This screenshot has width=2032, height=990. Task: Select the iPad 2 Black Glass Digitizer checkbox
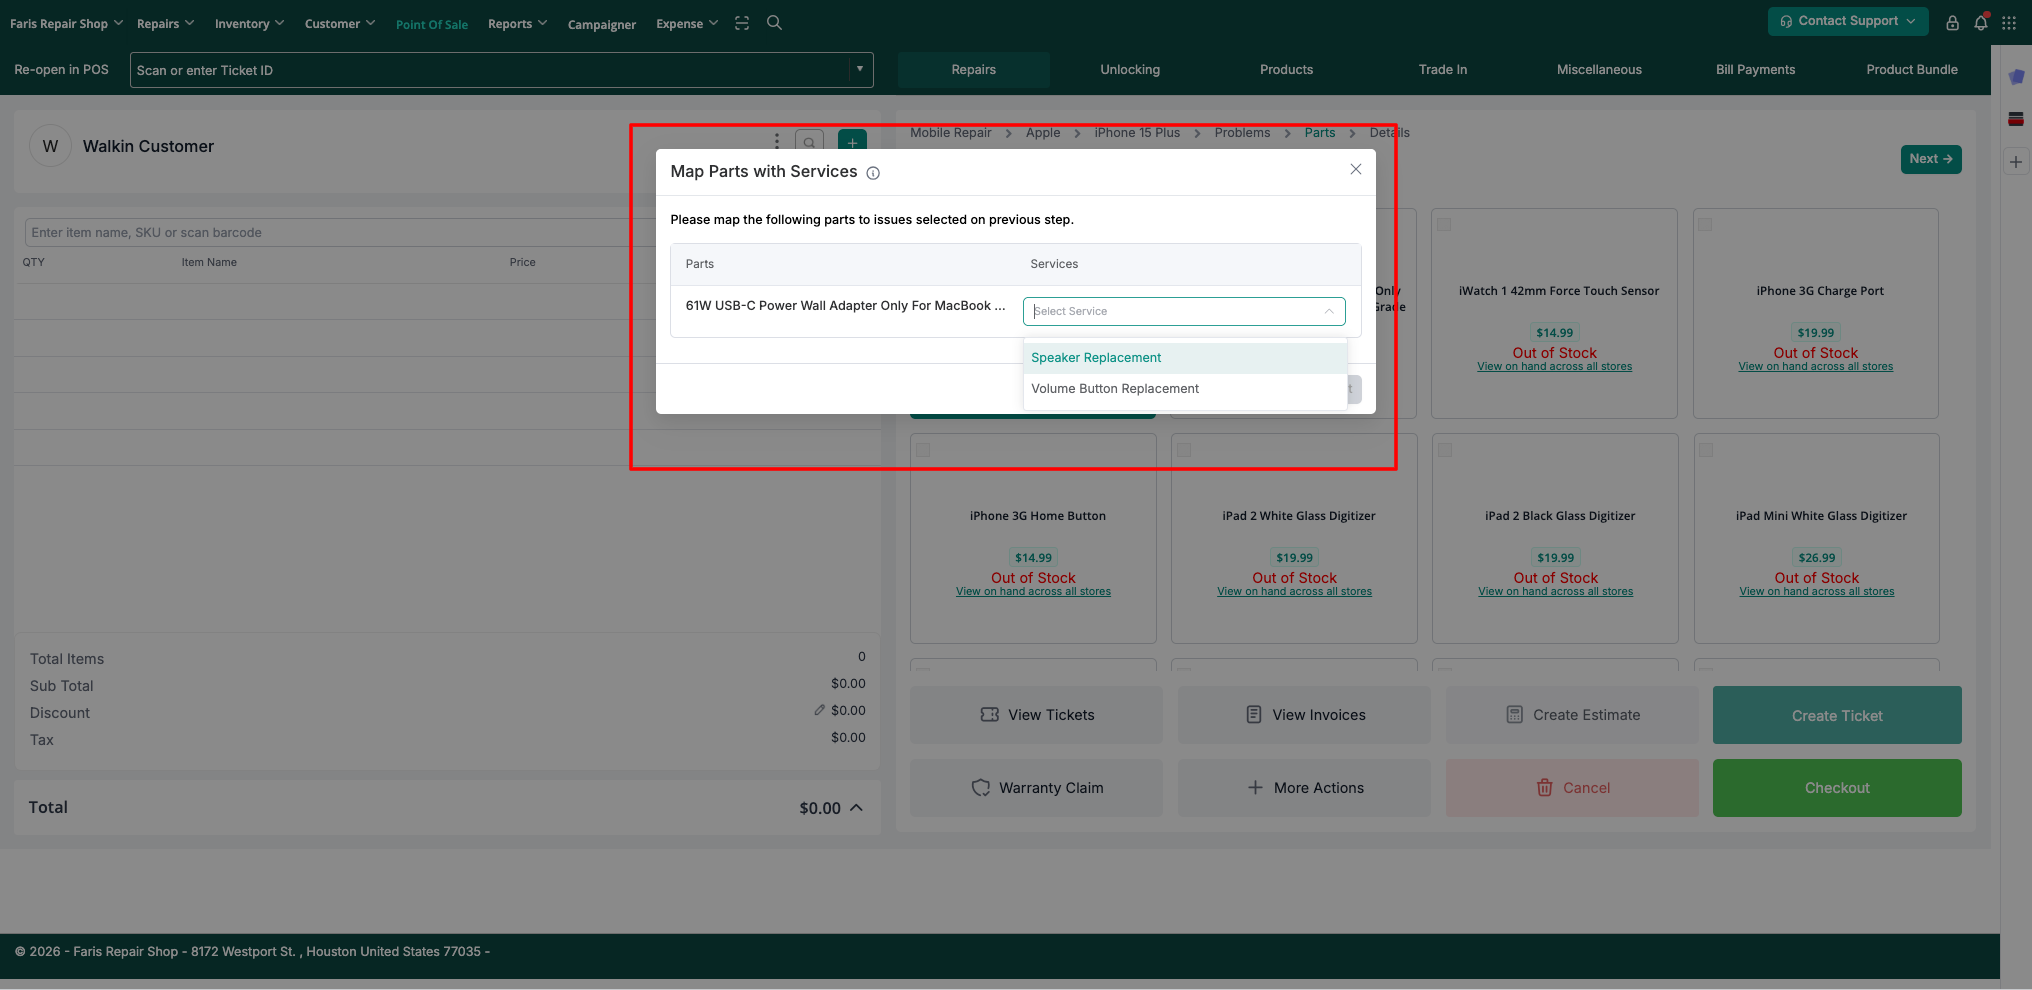pos(1445,450)
